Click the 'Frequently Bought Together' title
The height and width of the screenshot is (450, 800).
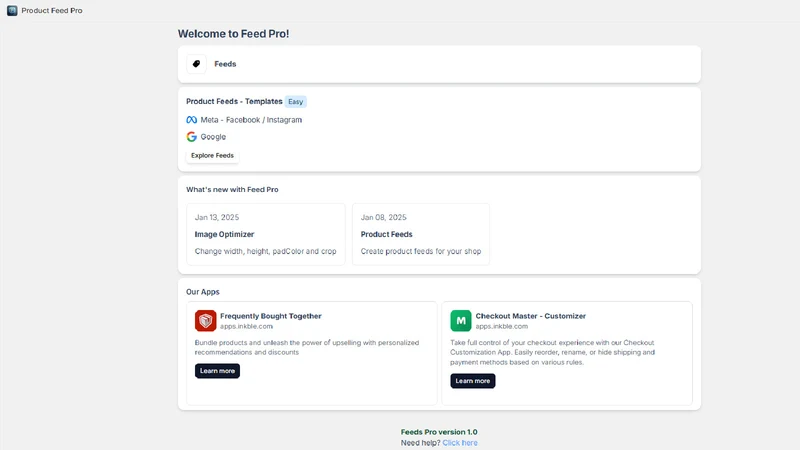click(271, 316)
